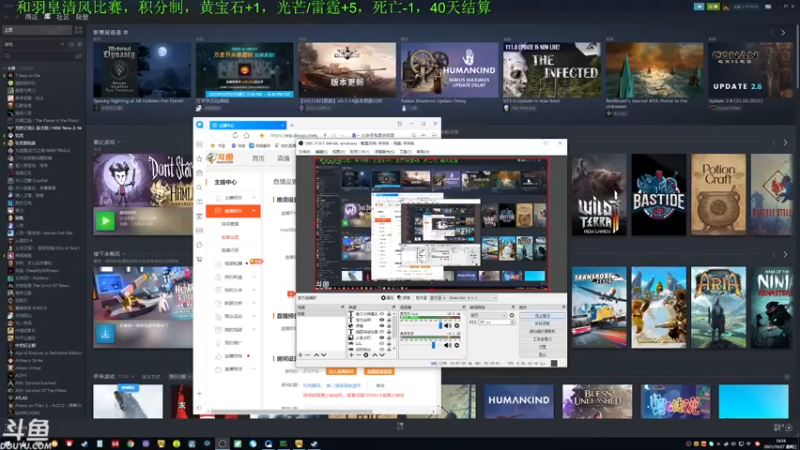Image resolution: width=800 pixels, height=450 pixels.
Task: Enable Studio Mode in OBS Controls
Action: (542, 339)
